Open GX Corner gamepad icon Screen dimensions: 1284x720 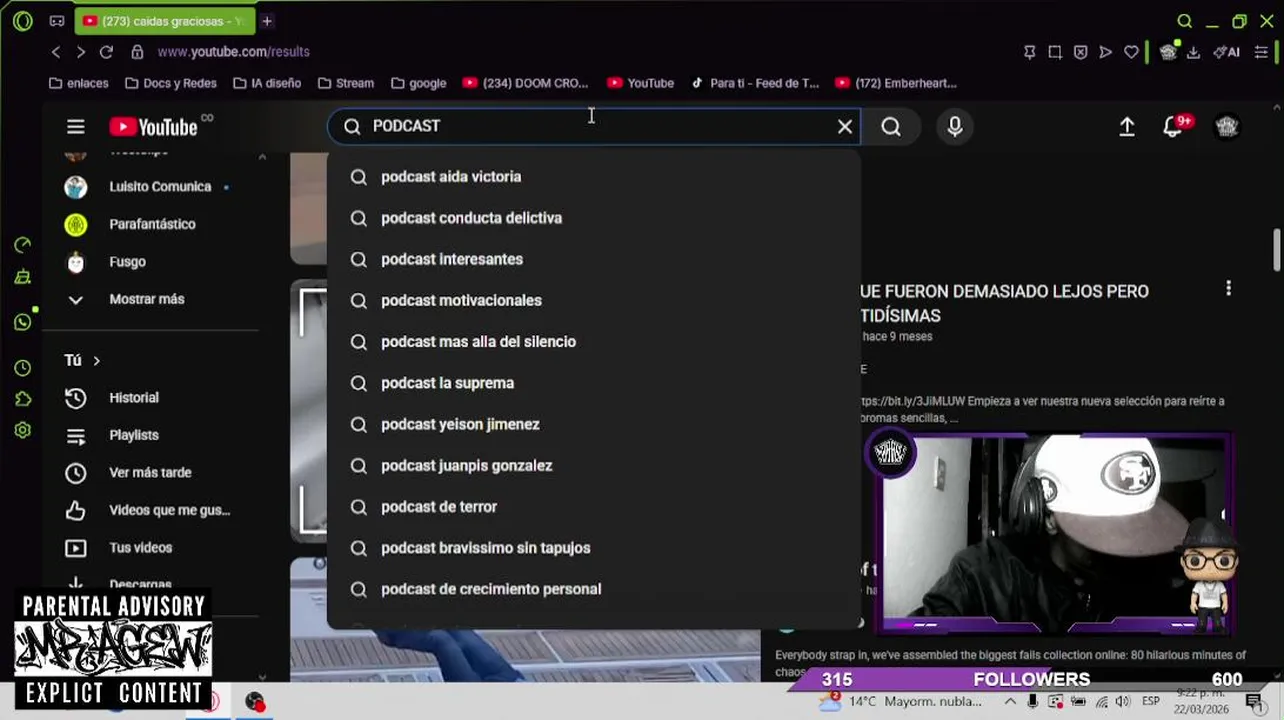click(57, 21)
